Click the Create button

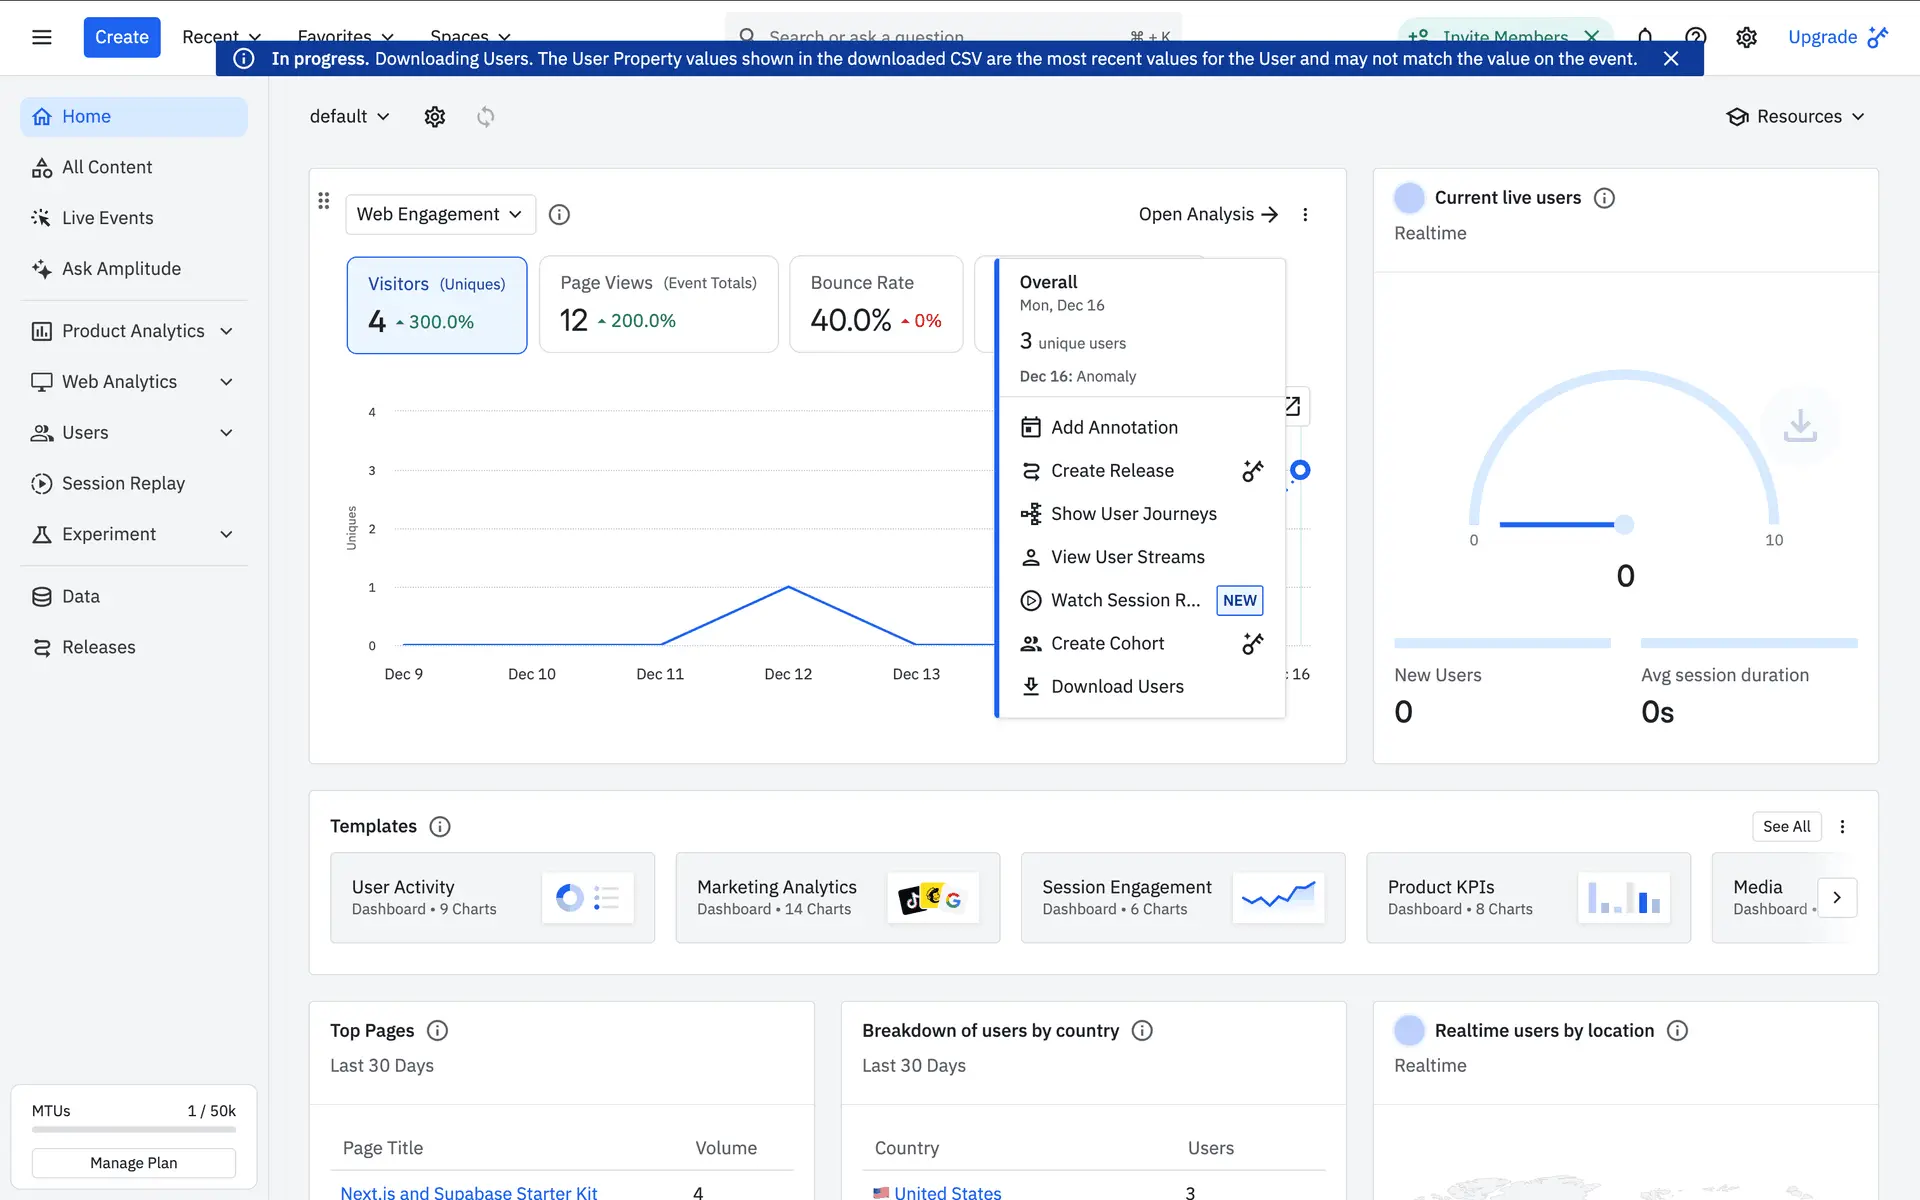click(121, 37)
